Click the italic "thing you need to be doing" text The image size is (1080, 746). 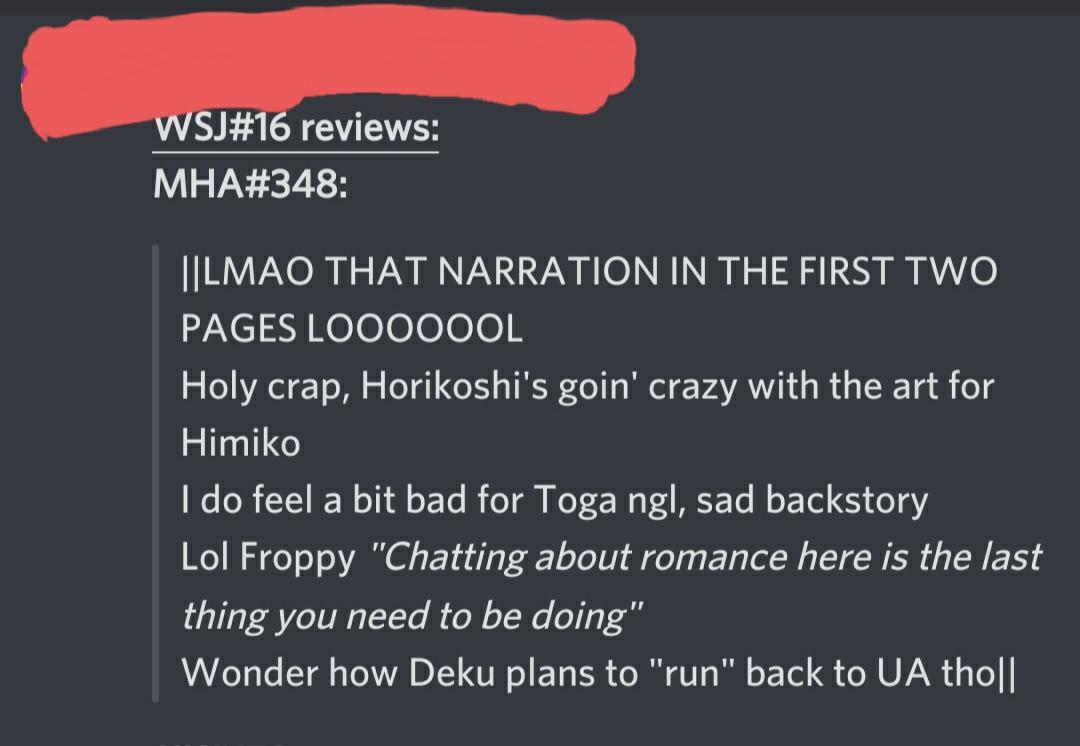[x=412, y=615]
